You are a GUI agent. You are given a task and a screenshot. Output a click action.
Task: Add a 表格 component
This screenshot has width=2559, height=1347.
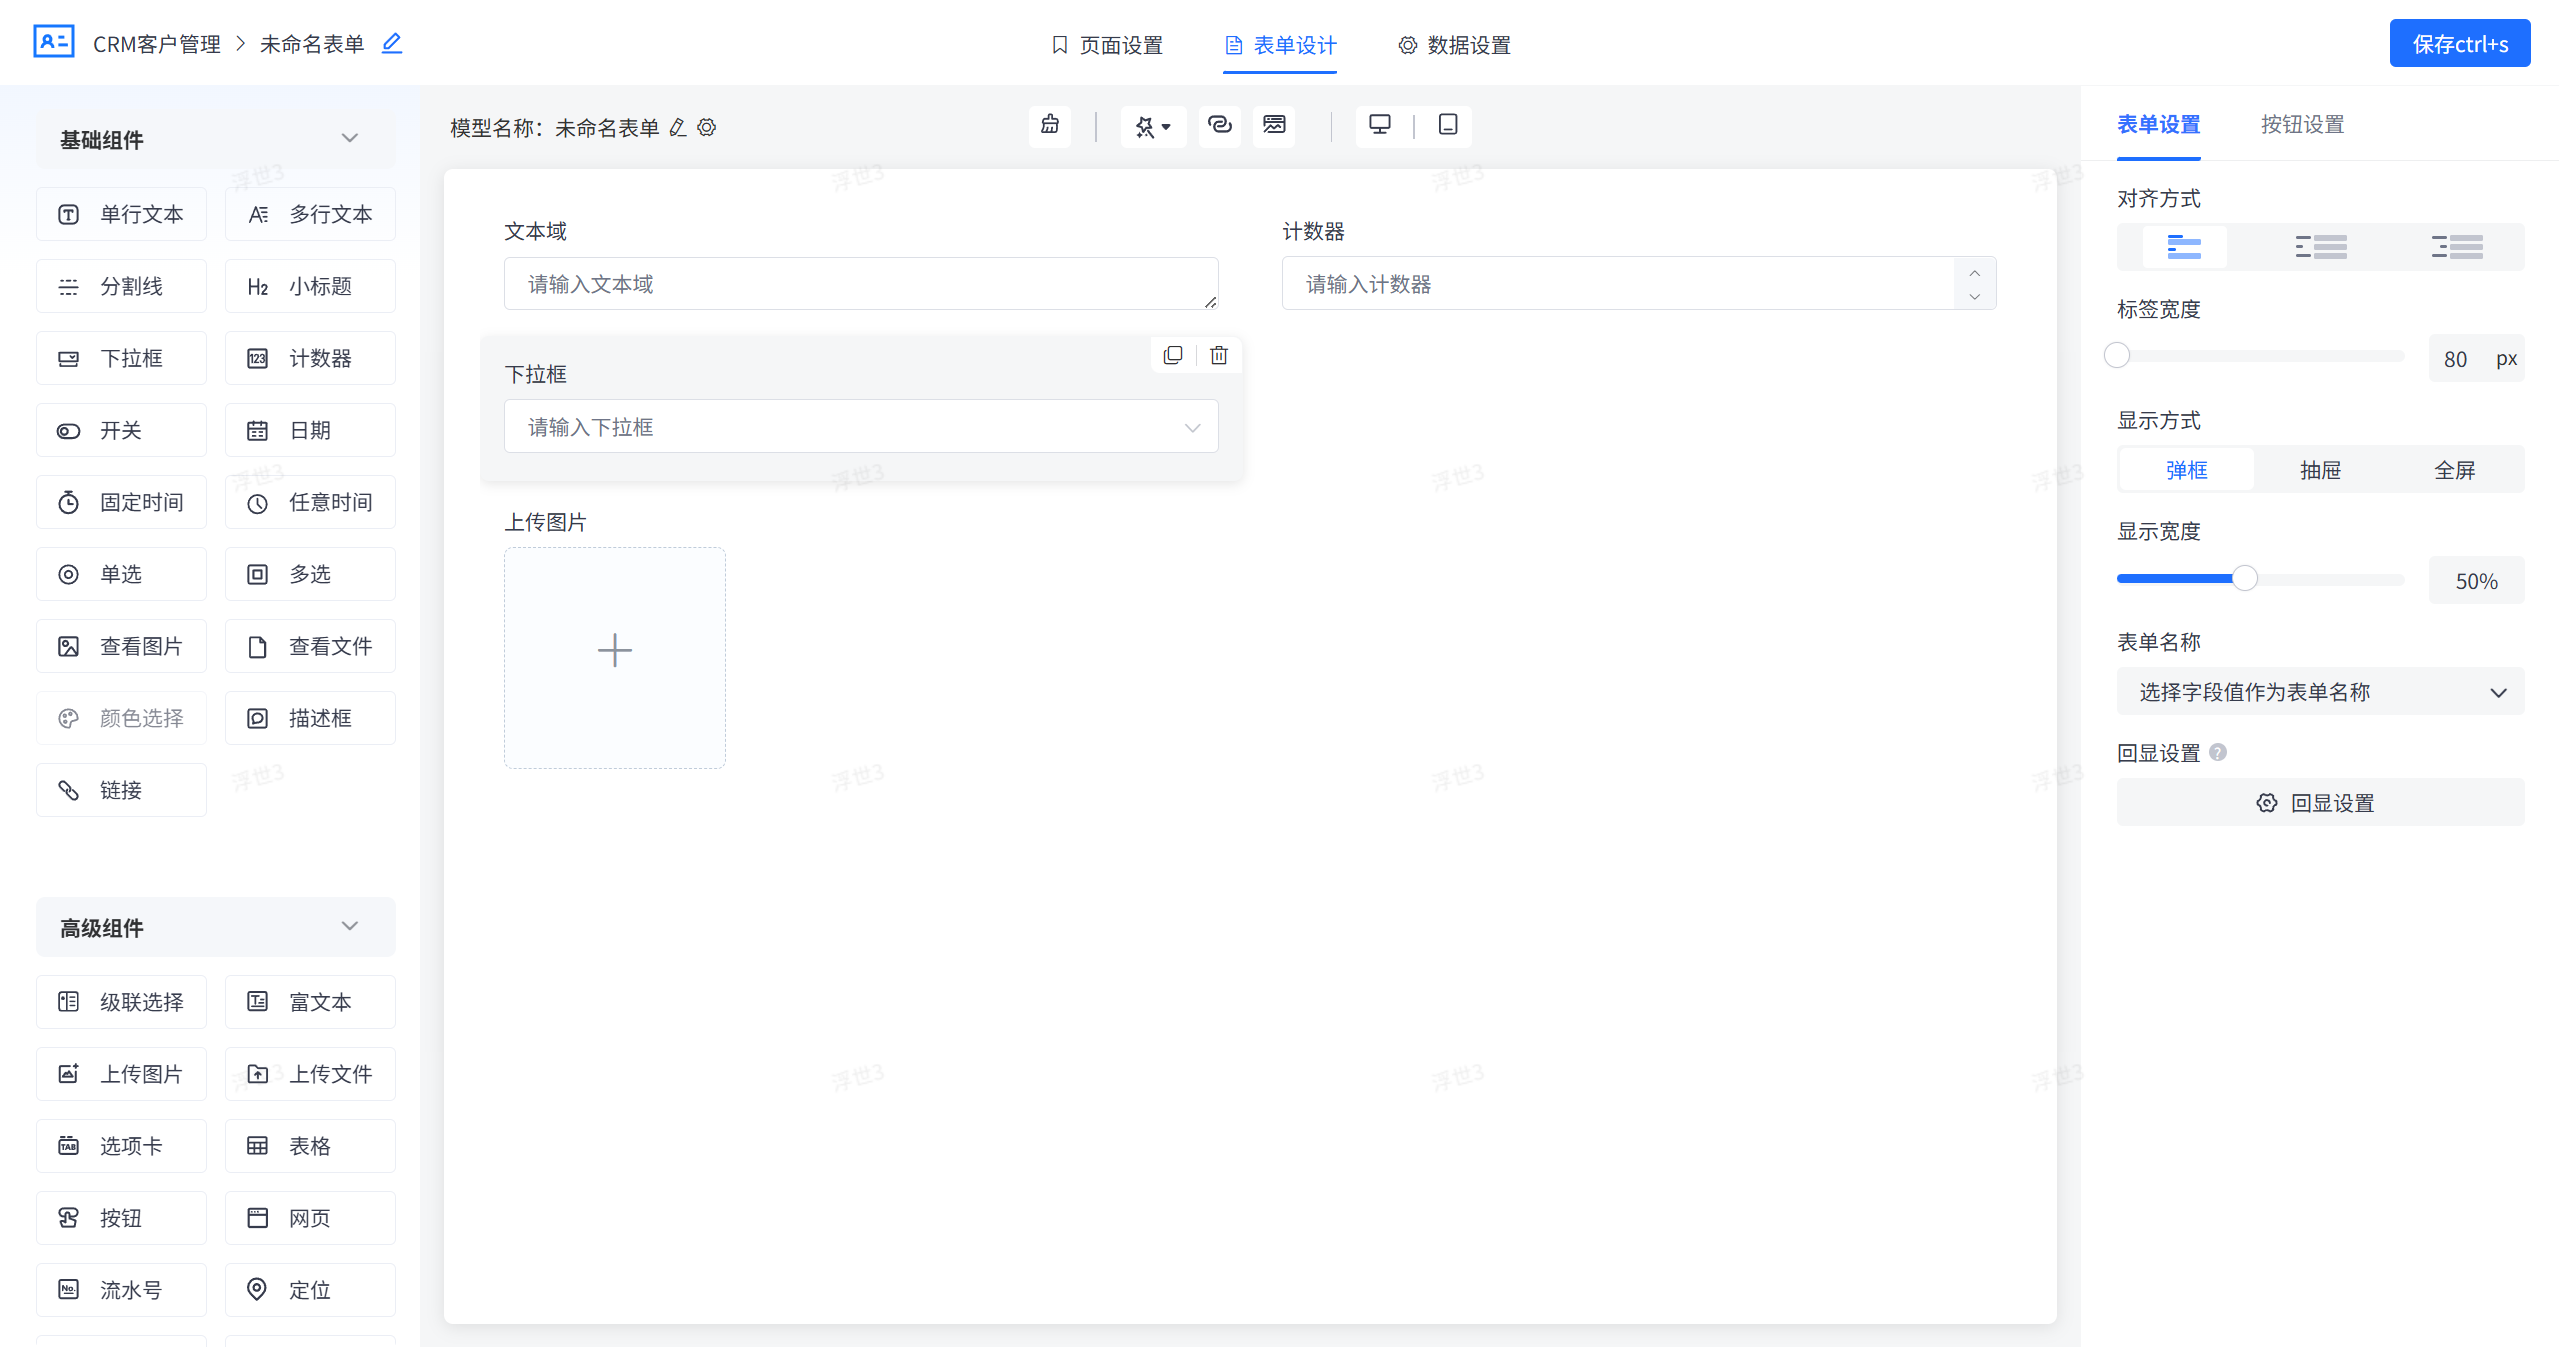pyautogui.click(x=311, y=1146)
